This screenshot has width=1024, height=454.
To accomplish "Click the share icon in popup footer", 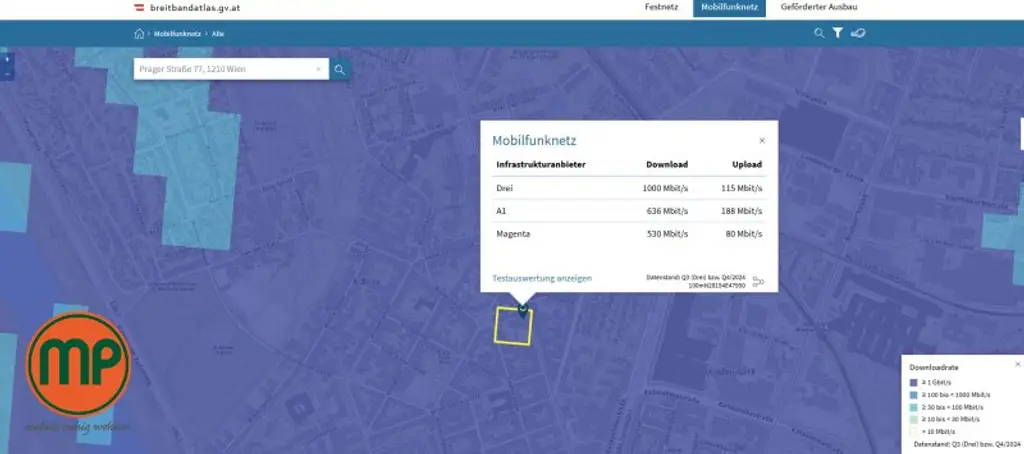I will click(758, 282).
